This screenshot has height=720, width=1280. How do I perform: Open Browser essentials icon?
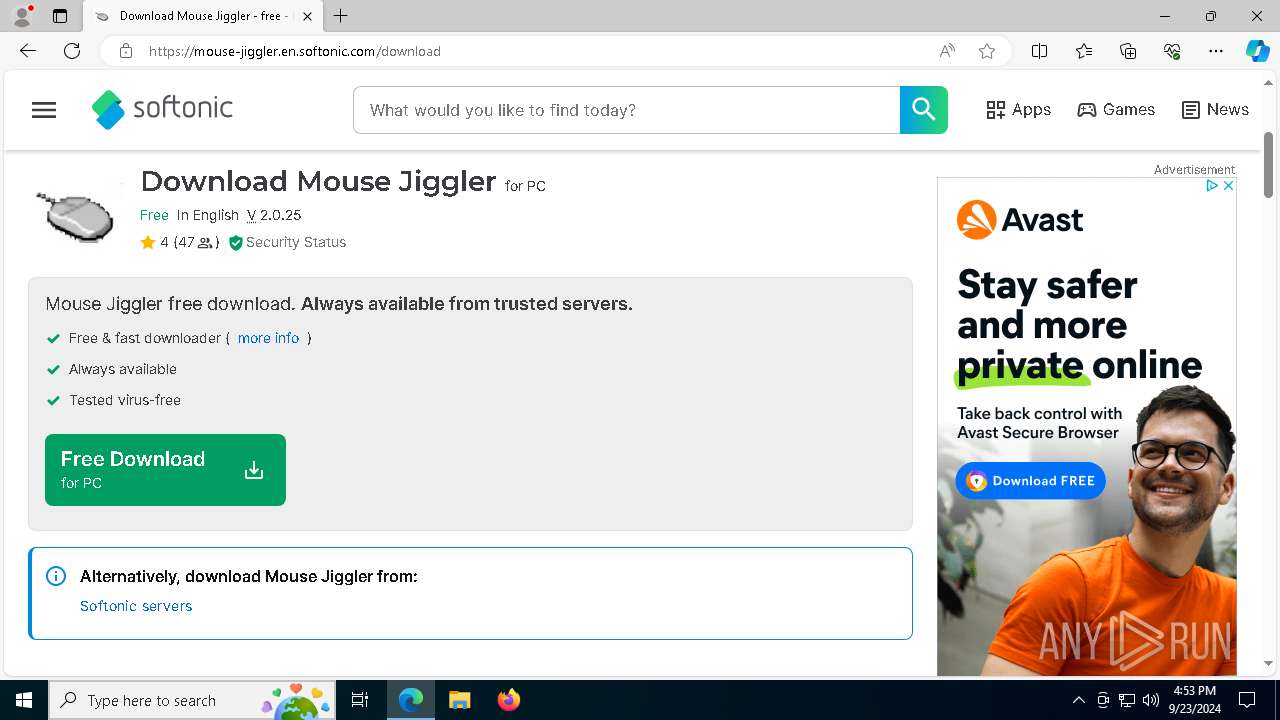click(1172, 51)
